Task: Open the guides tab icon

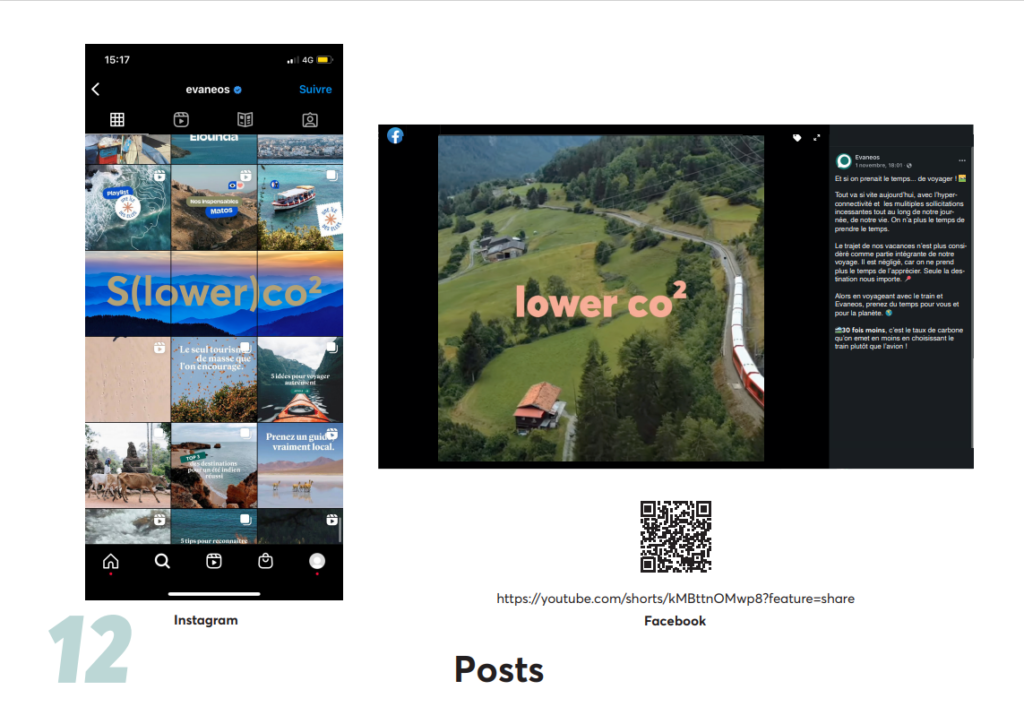Action: tap(245, 119)
